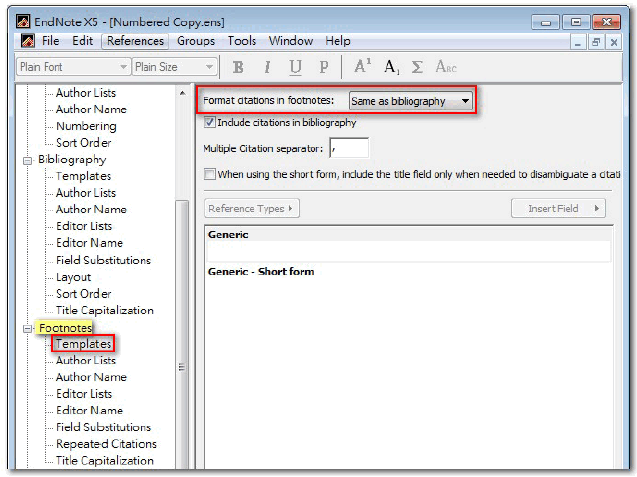The image size is (637, 477).
Task: Open Reference Types menu button
Action: coord(252,208)
